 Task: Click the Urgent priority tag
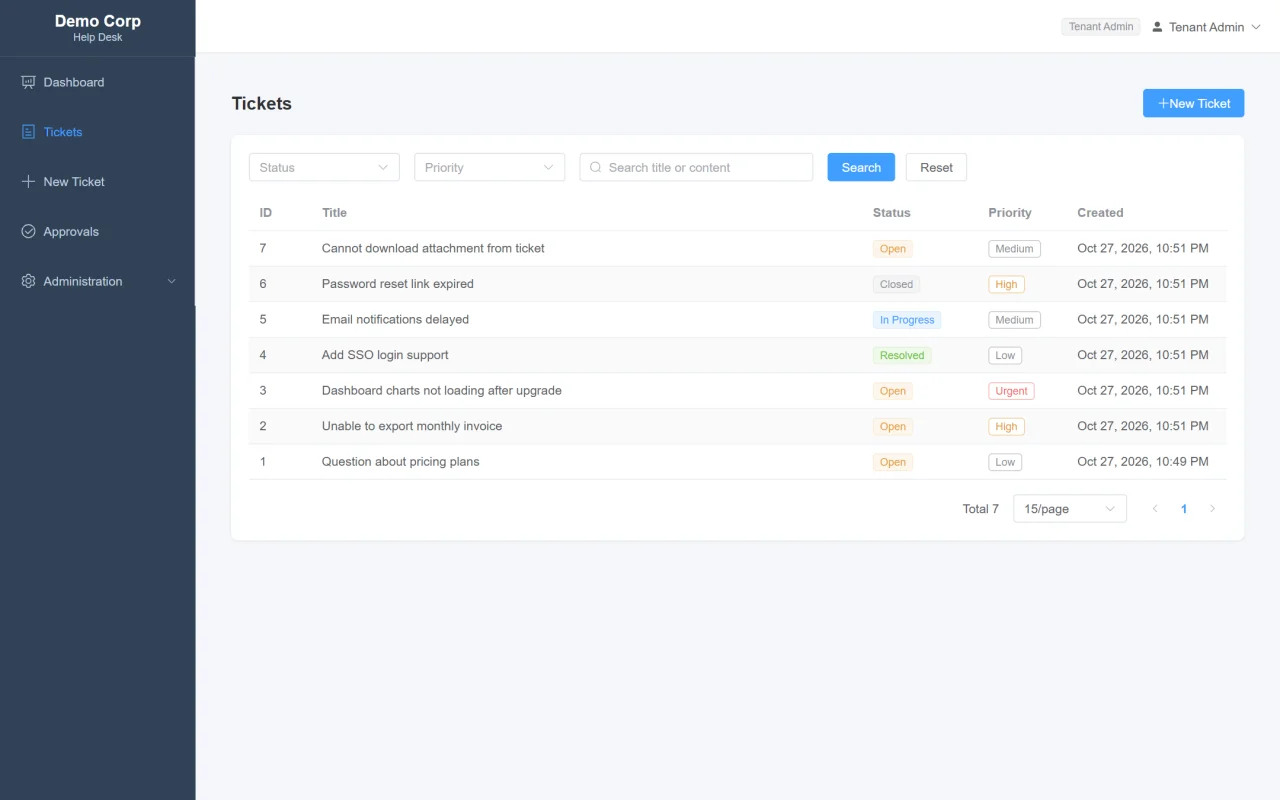point(1011,391)
